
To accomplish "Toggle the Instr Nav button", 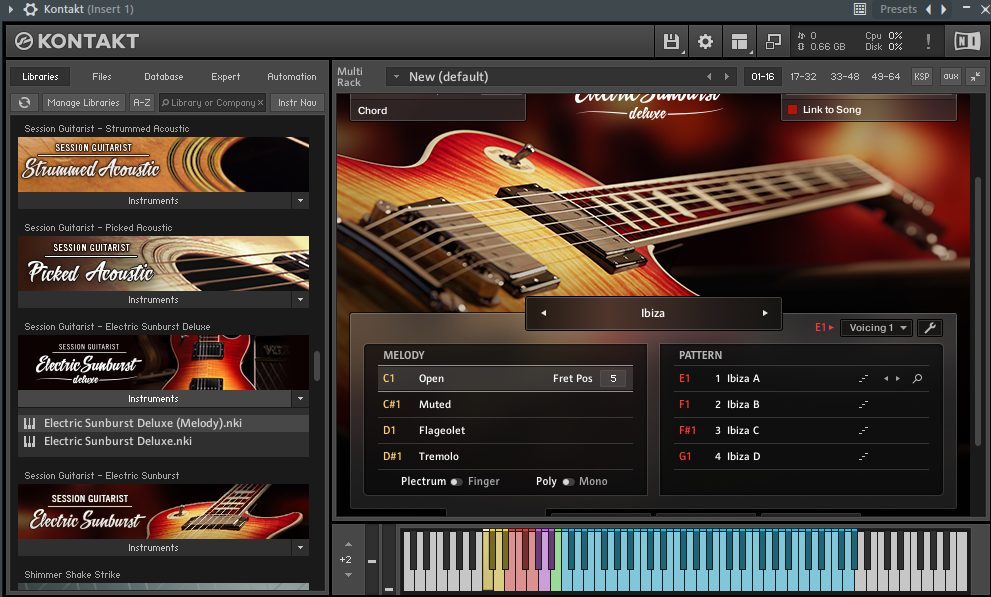I will 297,102.
